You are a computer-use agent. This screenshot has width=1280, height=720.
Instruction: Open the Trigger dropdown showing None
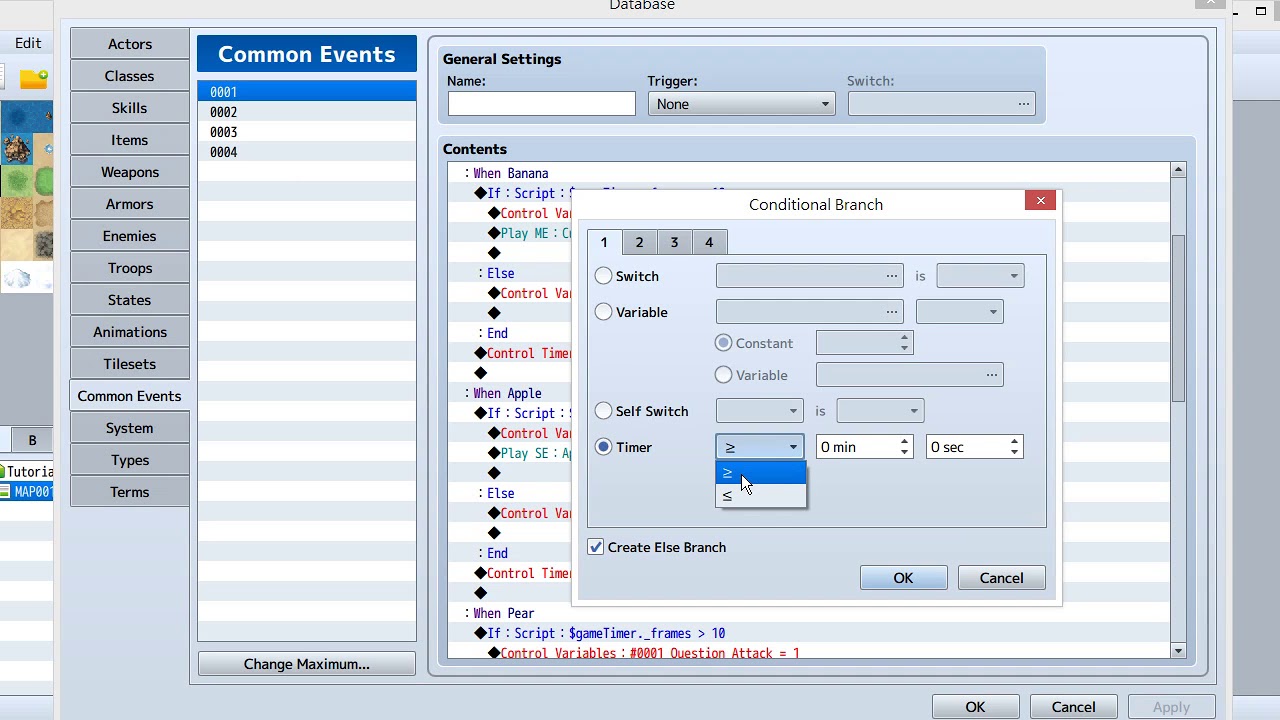(x=741, y=104)
